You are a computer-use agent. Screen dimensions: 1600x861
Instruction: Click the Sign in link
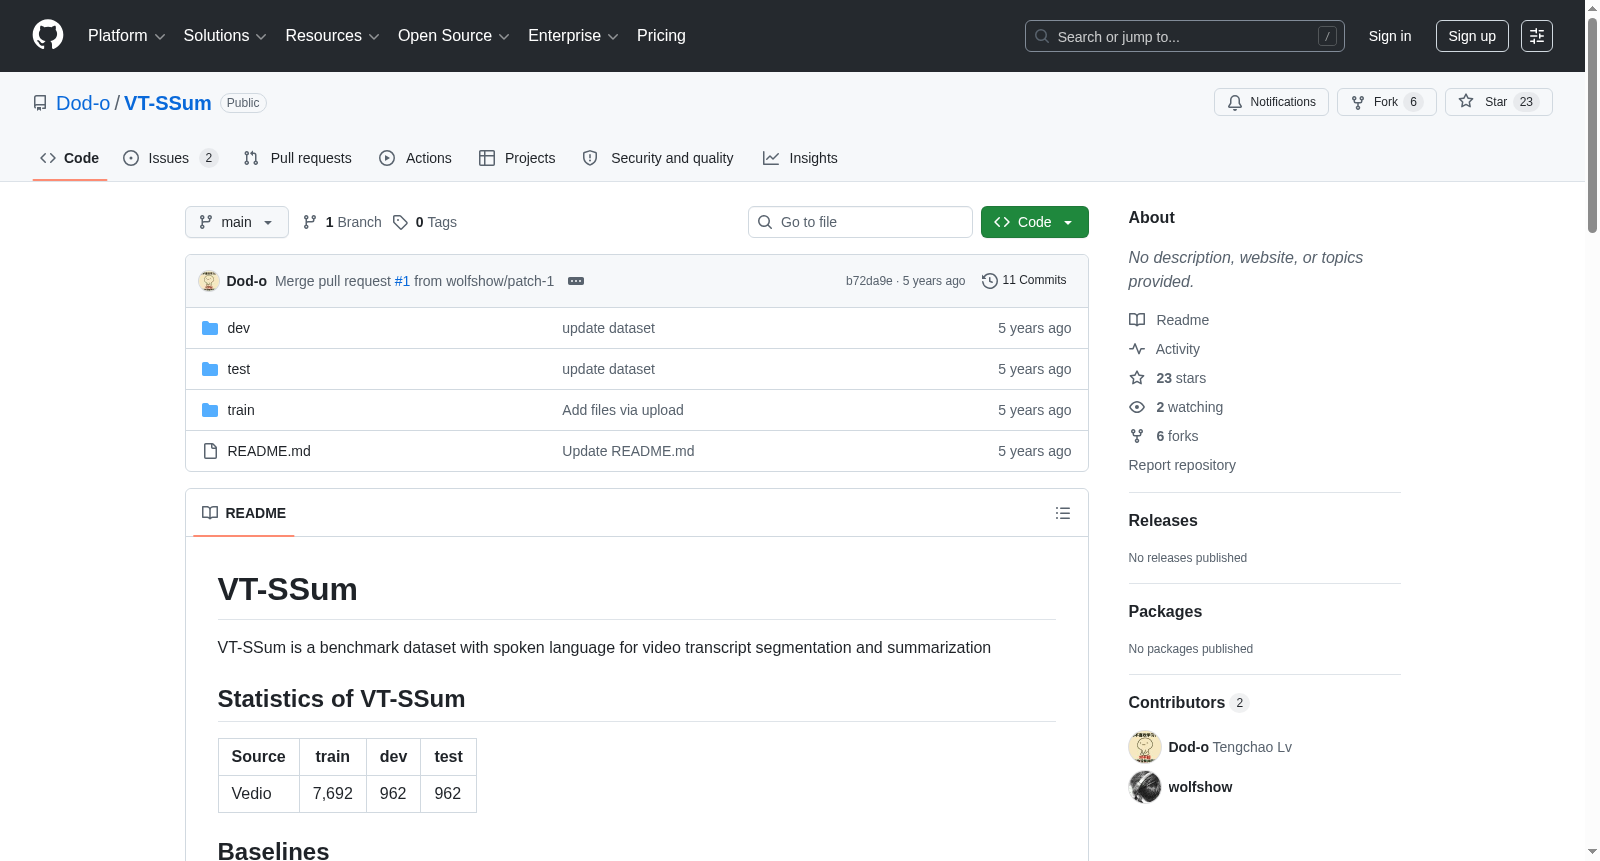tap(1390, 36)
